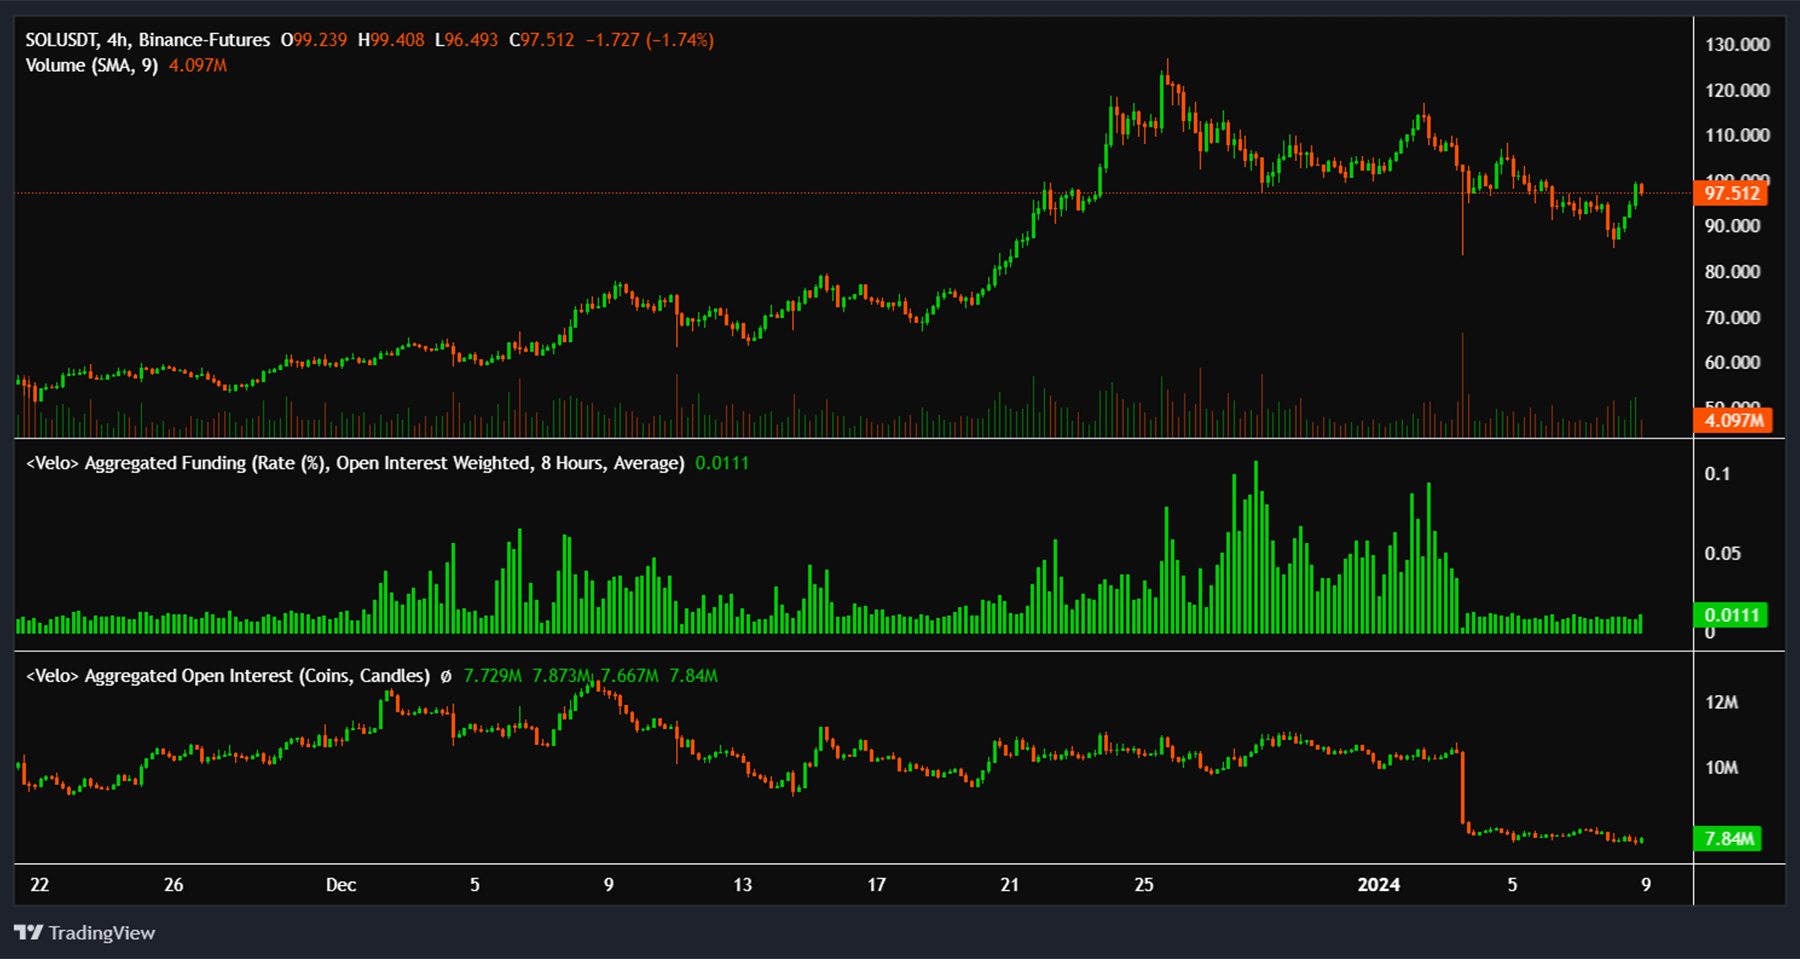Select the Volume (SMA, 9) indicator label
The width and height of the screenshot is (1800, 959).
pos(91,65)
